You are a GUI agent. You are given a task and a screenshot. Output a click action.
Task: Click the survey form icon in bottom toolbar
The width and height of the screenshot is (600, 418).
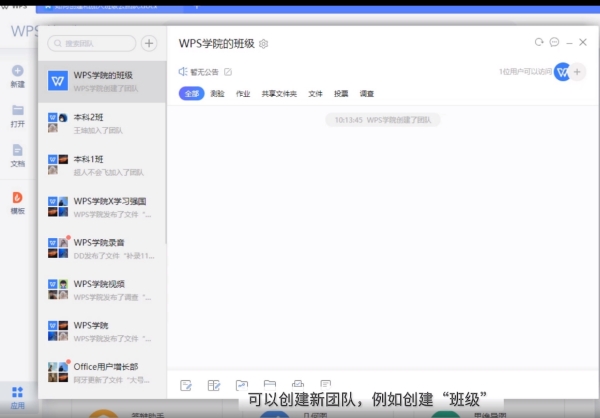point(326,384)
